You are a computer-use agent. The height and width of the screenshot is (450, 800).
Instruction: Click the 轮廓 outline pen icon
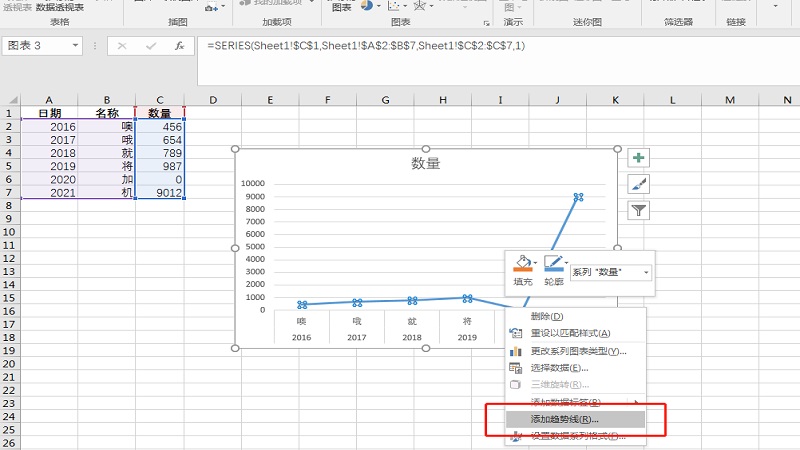[552, 265]
